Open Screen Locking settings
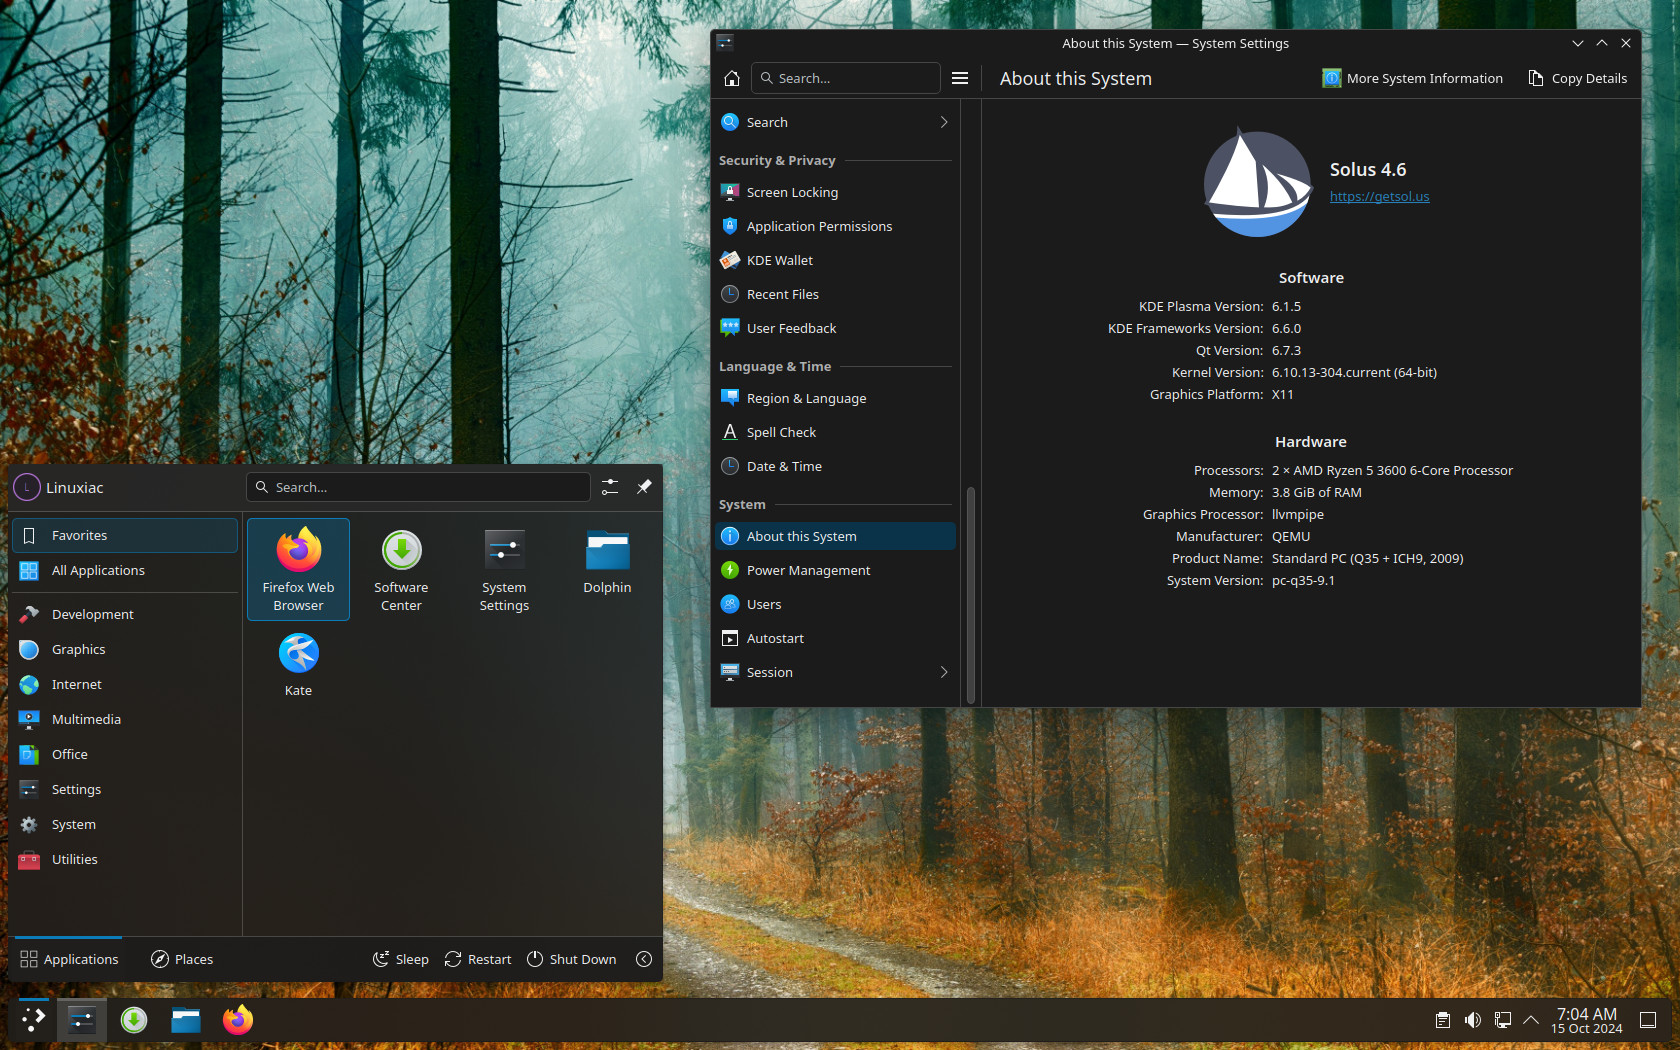1680x1050 pixels. click(835, 192)
